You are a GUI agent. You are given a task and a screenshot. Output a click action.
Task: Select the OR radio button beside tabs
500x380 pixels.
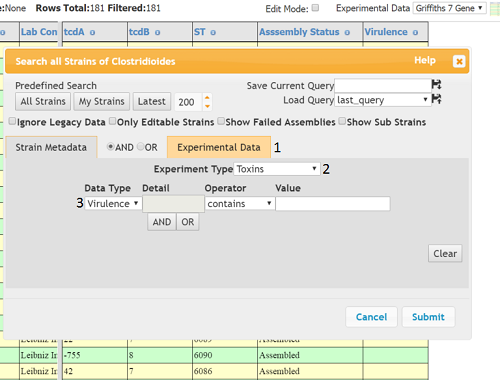(140, 147)
